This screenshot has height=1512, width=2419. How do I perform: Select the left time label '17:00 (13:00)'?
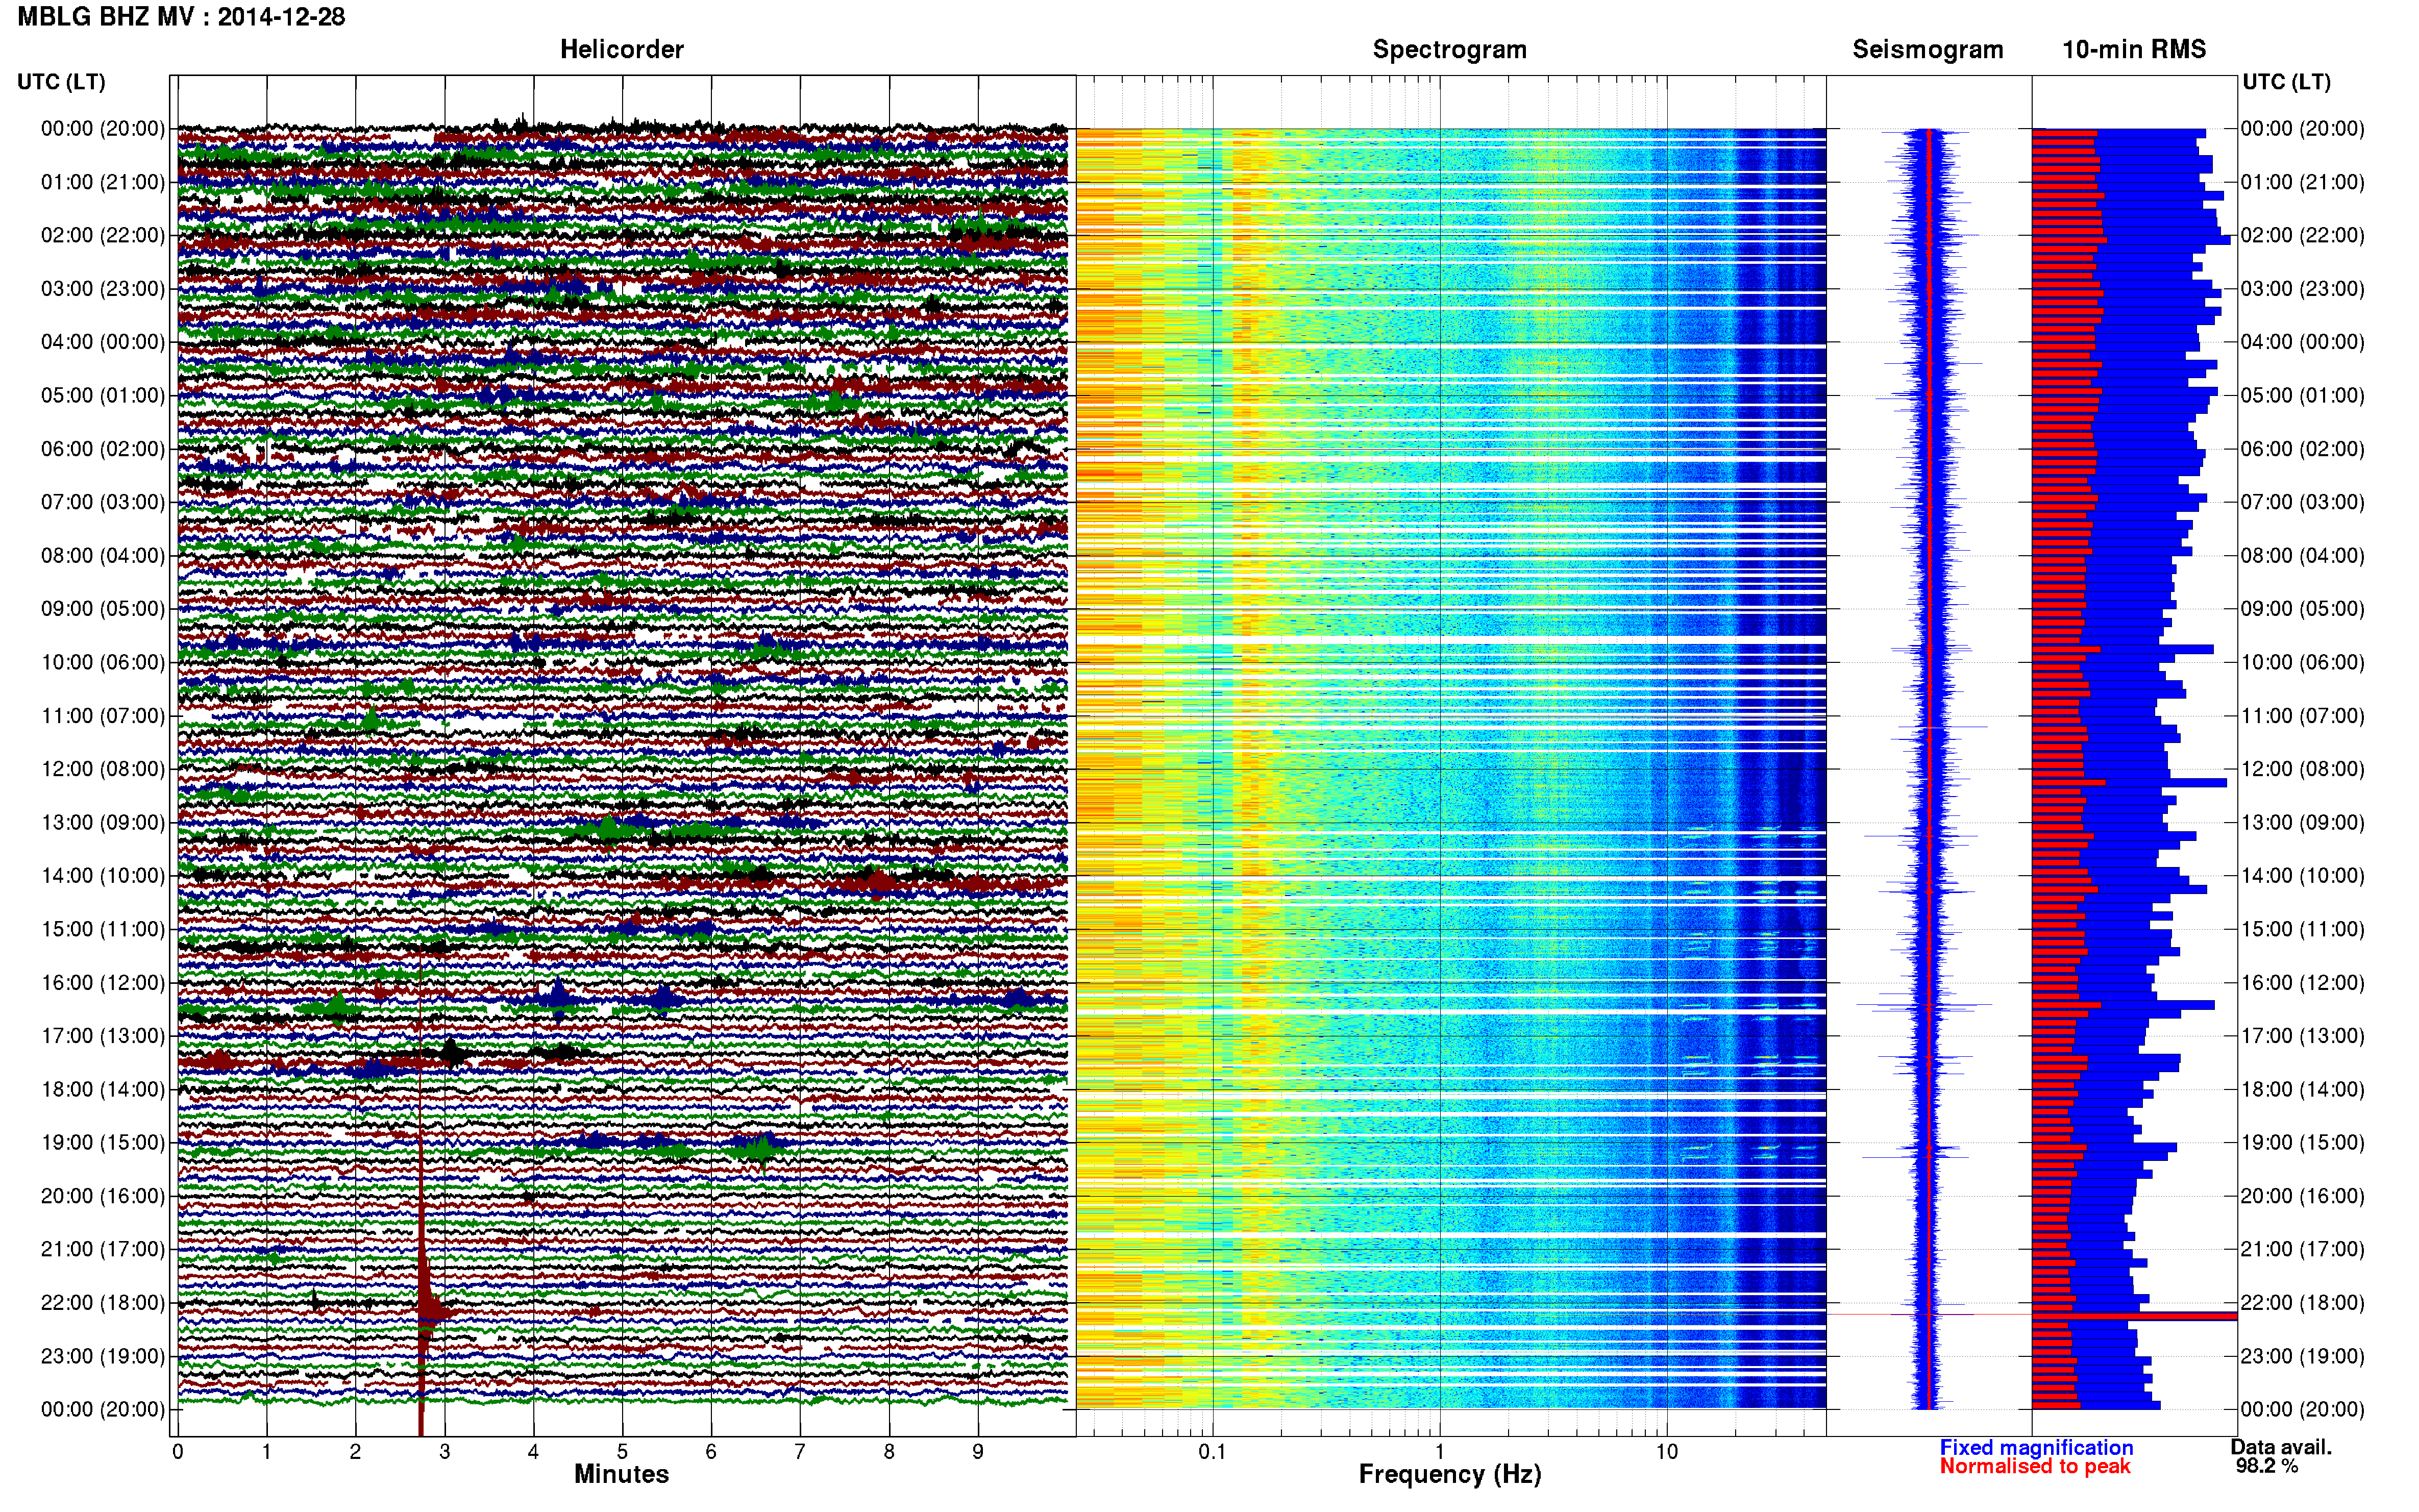(103, 1036)
